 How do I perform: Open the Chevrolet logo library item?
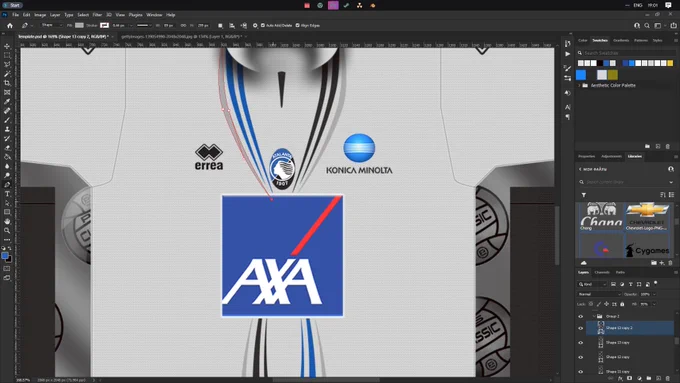coord(647,216)
